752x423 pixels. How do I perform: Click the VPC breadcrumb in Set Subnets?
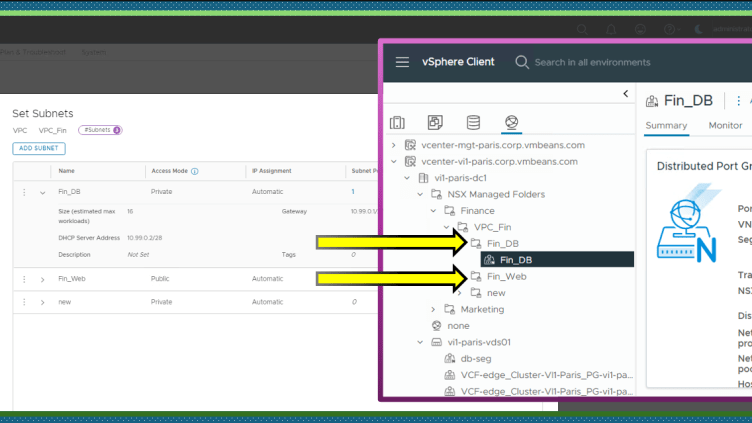[x=20, y=130]
